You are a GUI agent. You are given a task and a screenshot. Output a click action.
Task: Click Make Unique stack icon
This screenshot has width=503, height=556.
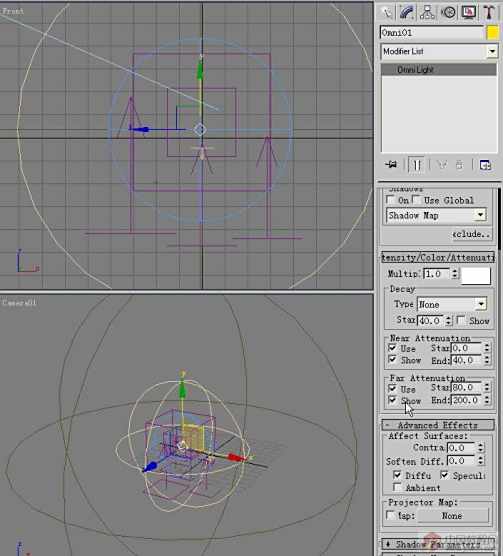[x=442, y=165]
